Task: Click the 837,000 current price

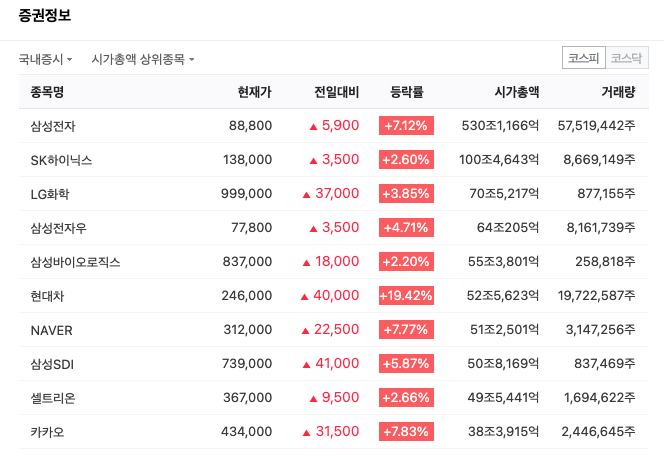Action: click(247, 262)
